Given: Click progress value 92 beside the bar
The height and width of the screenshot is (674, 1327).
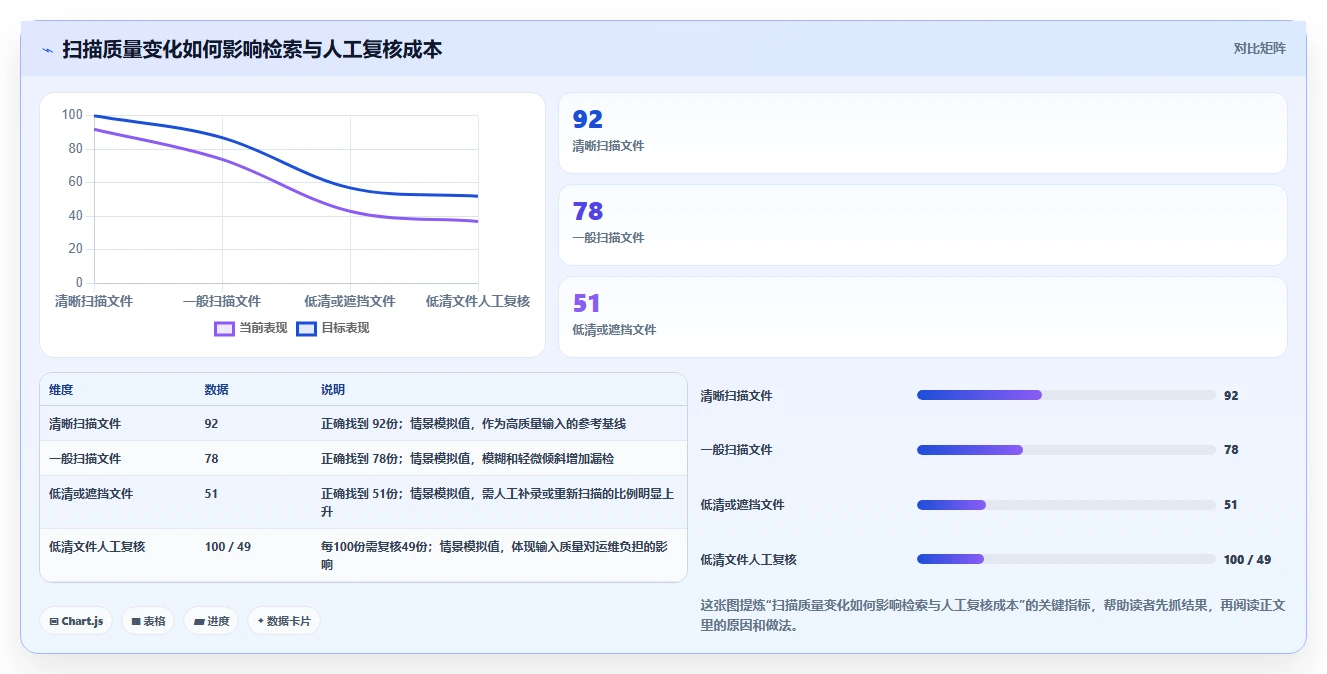Looking at the screenshot, I should [x=1231, y=395].
